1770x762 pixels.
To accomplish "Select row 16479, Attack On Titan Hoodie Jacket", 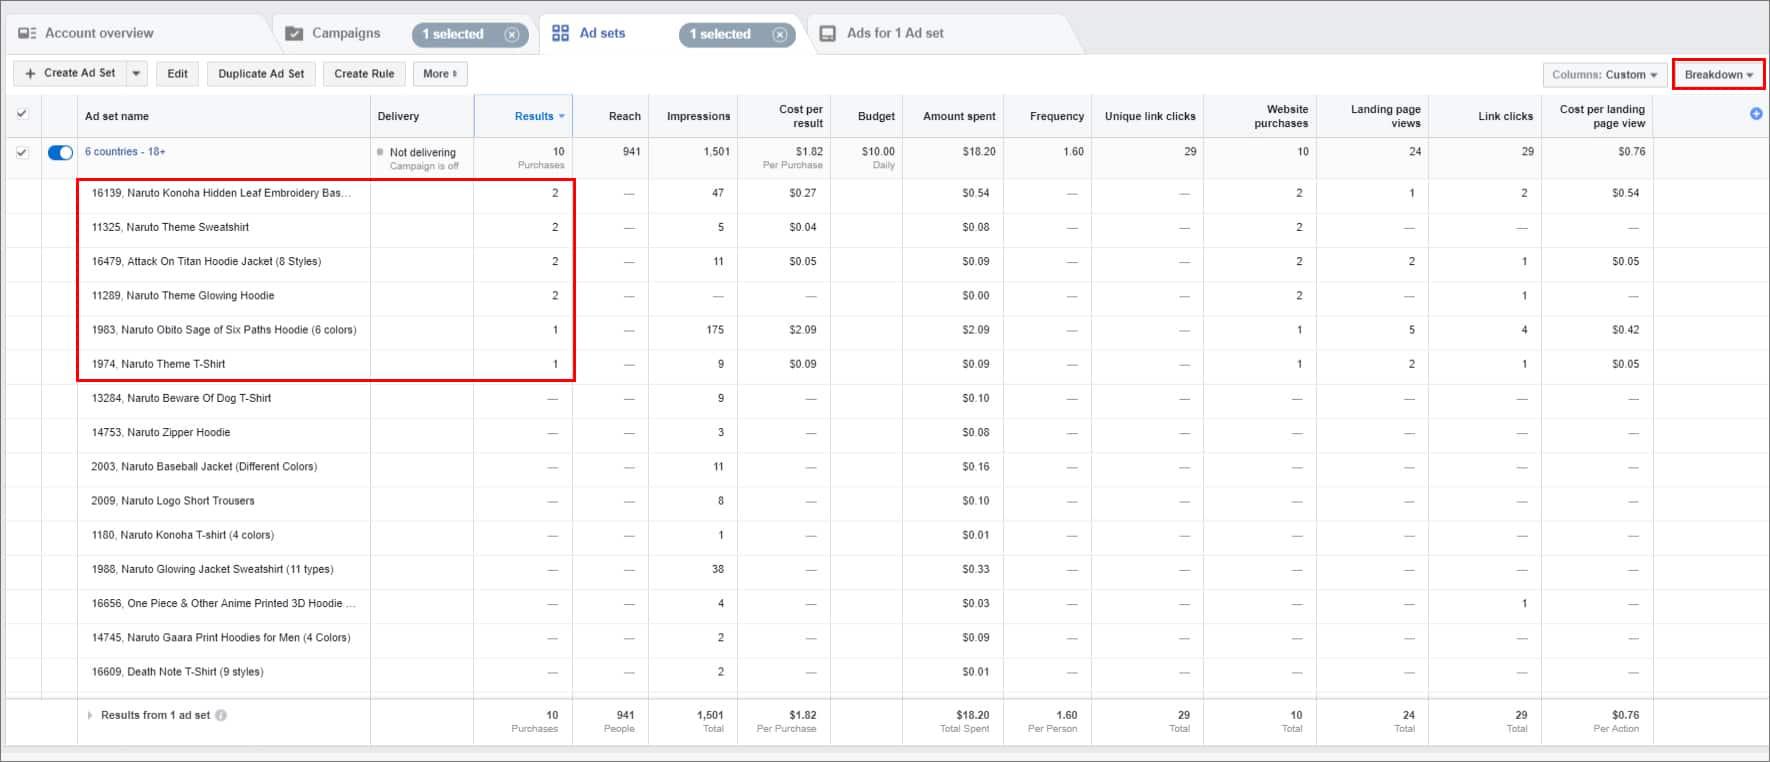I will [206, 261].
